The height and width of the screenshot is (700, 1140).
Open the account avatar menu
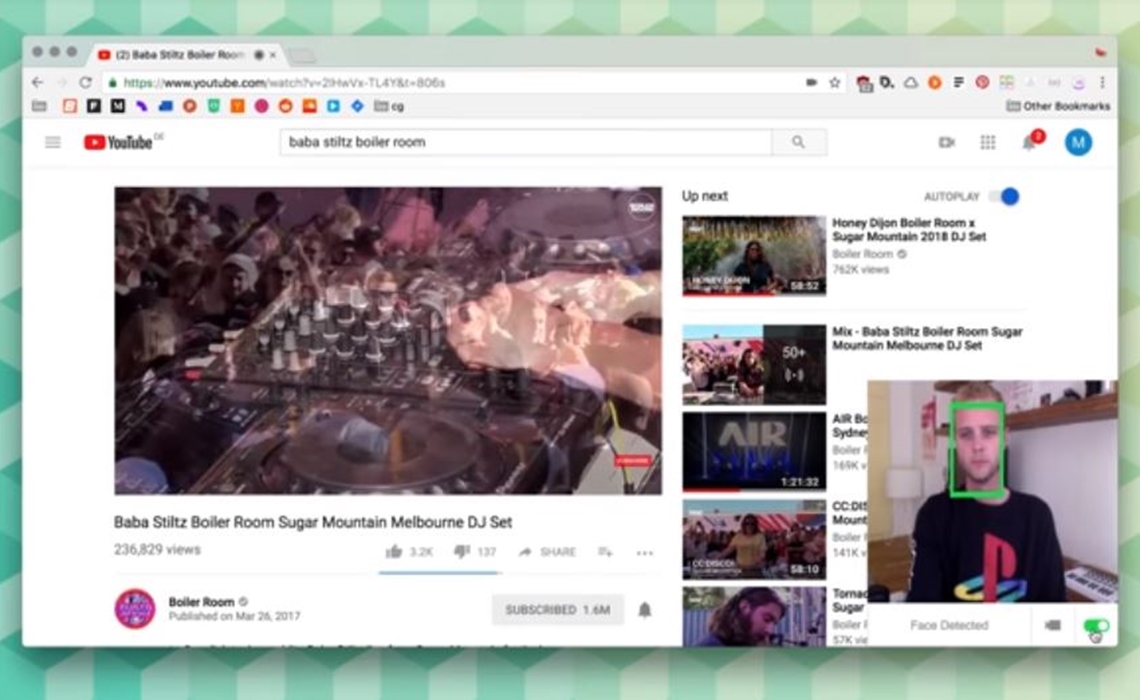[x=1078, y=143]
